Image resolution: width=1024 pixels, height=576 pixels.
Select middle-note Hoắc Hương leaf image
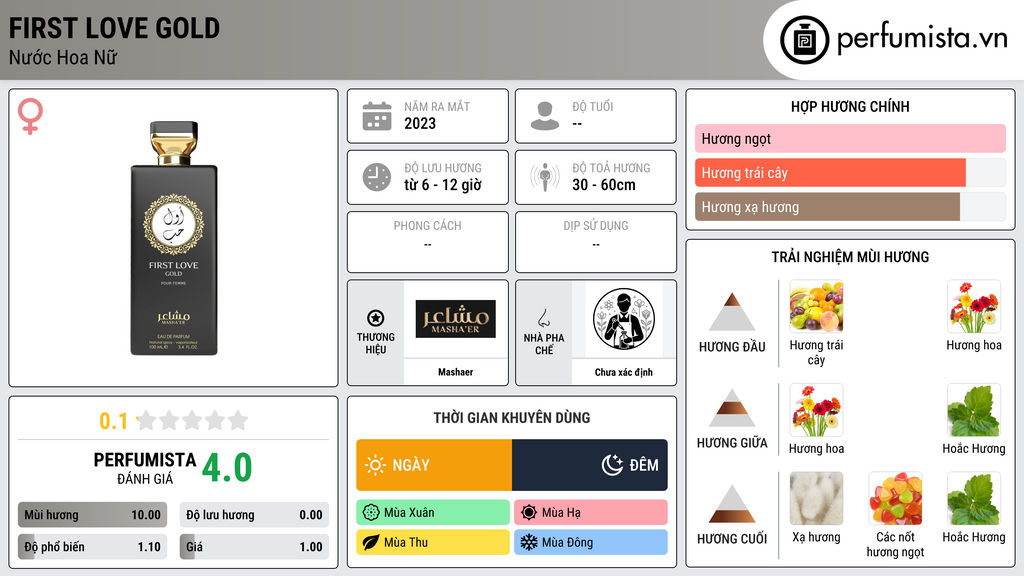pos(974,410)
